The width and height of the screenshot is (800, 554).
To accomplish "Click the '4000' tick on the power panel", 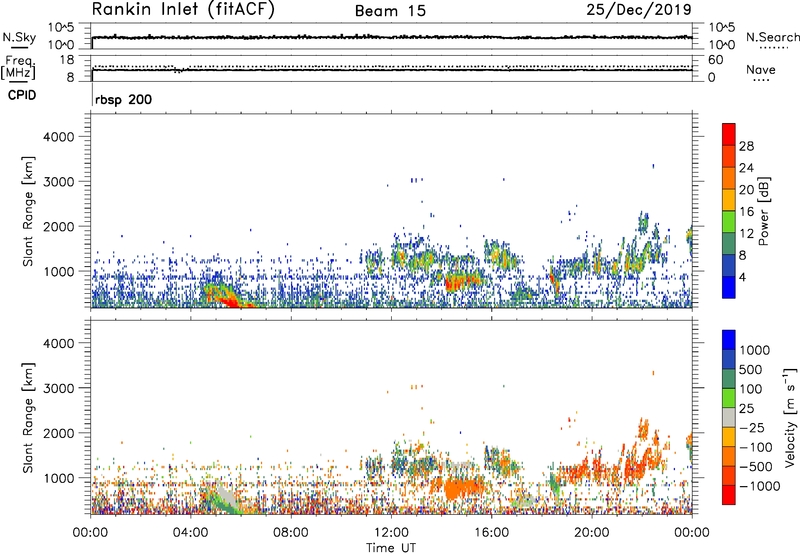I will [x=58, y=137].
